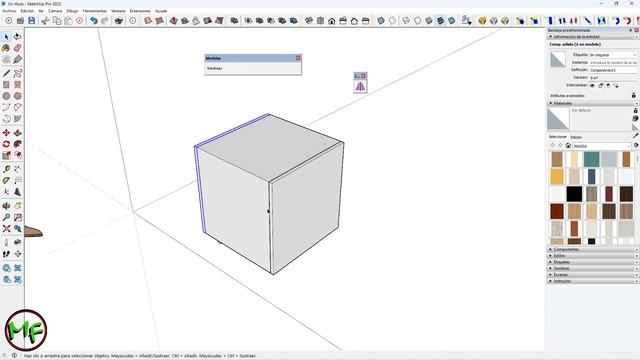Choose the Rotate tool

(6, 144)
